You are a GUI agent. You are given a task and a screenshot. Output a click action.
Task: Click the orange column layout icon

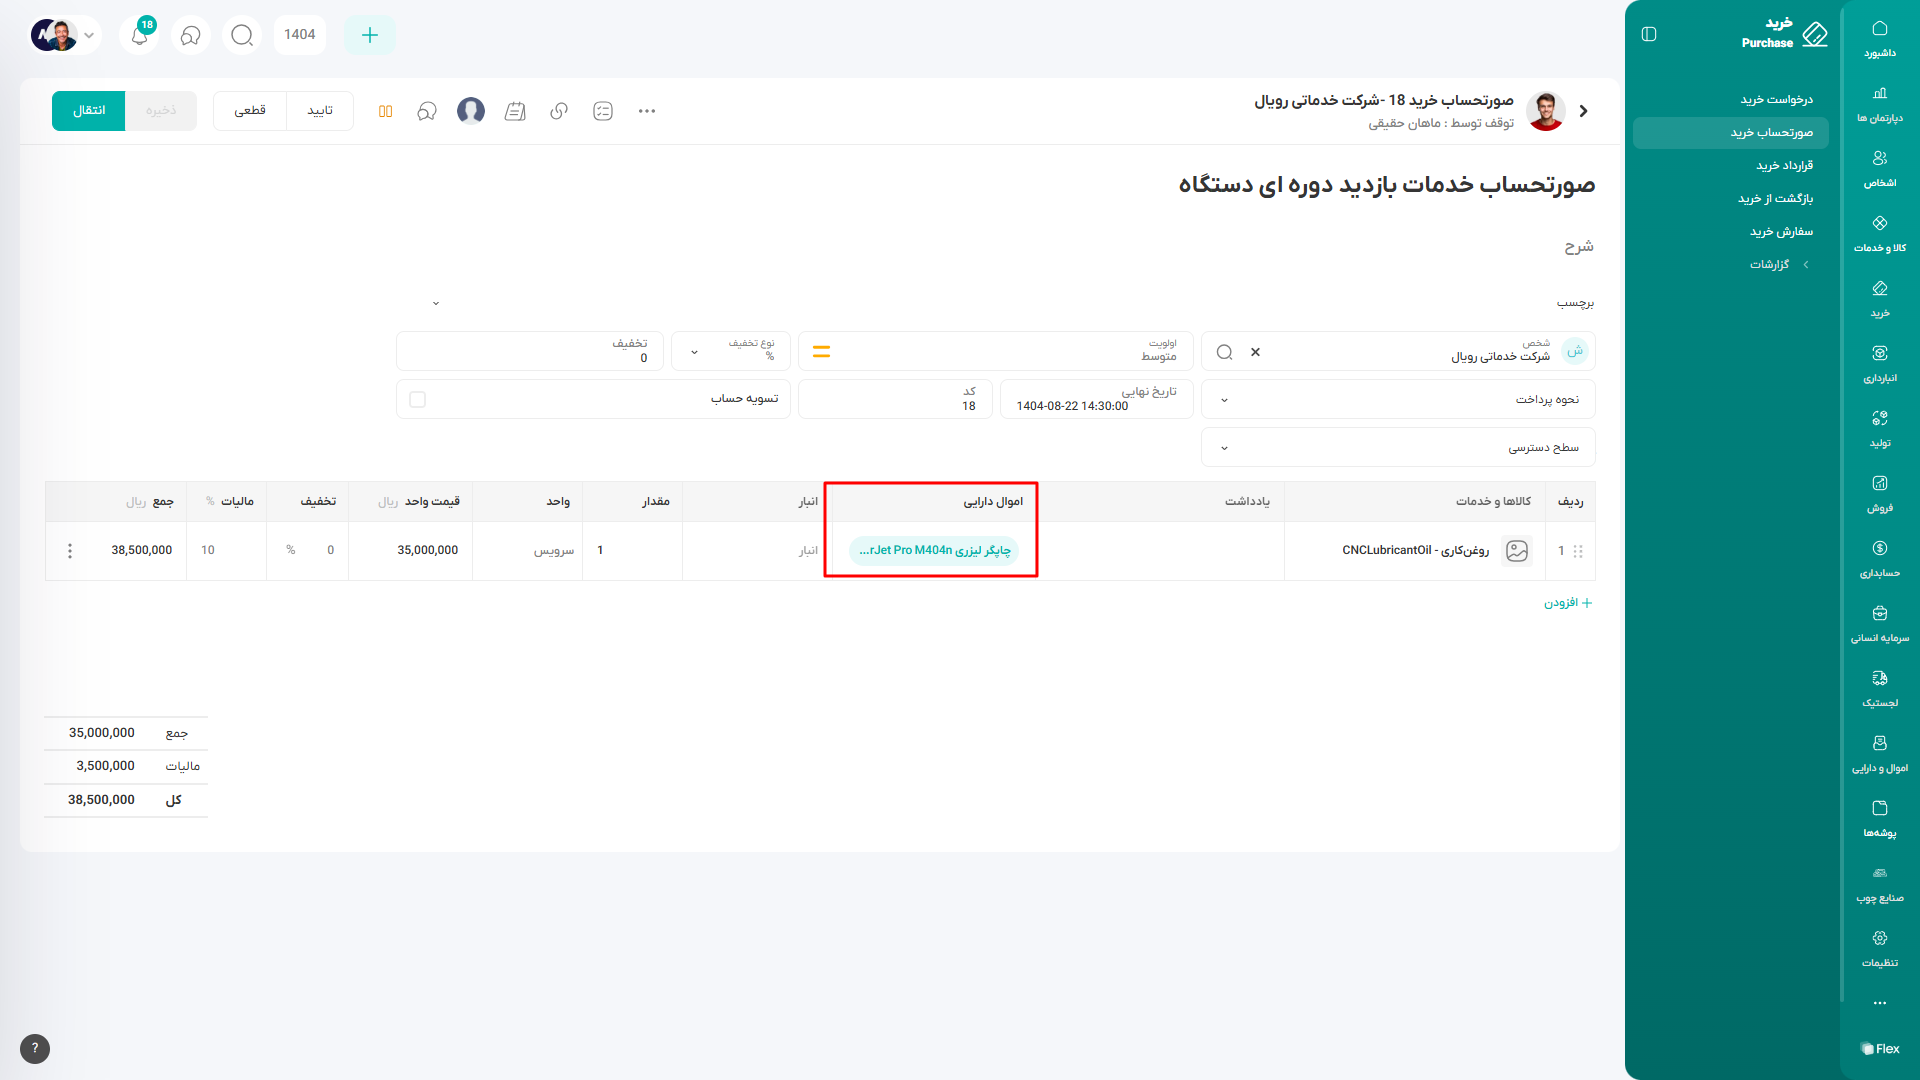[x=385, y=111]
